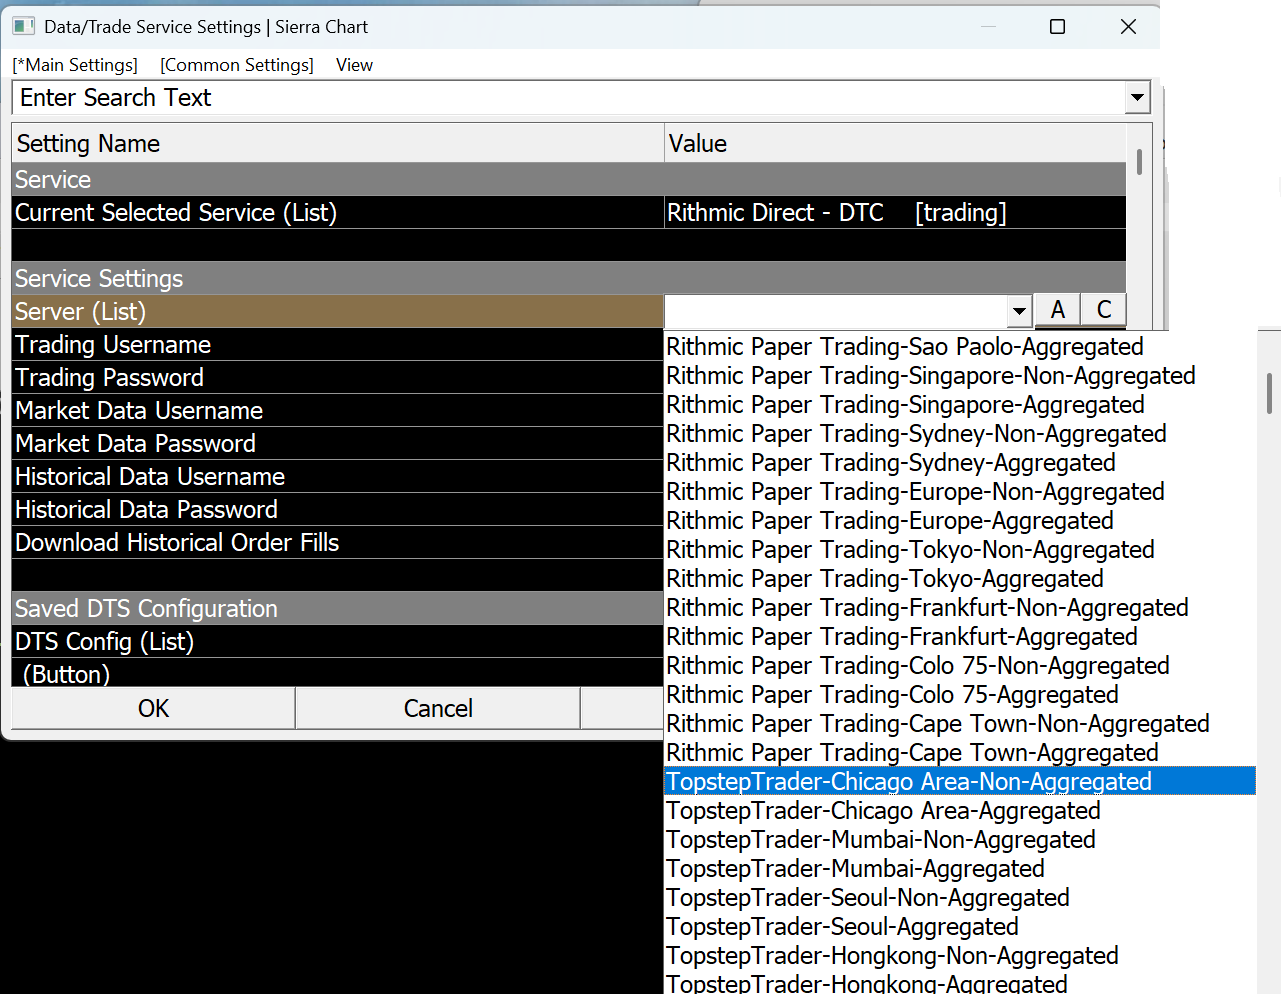Choose Rithmic Paper Trading-Sydney-Non-Aggregated
Image resolution: width=1281 pixels, height=994 pixels.
960,433
